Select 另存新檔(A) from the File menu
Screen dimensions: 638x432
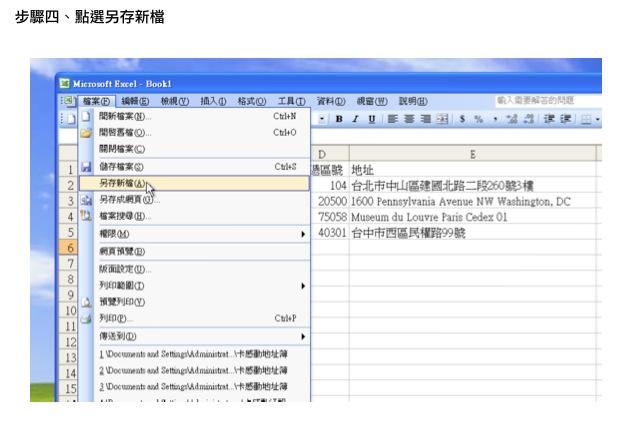click(194, 183)
